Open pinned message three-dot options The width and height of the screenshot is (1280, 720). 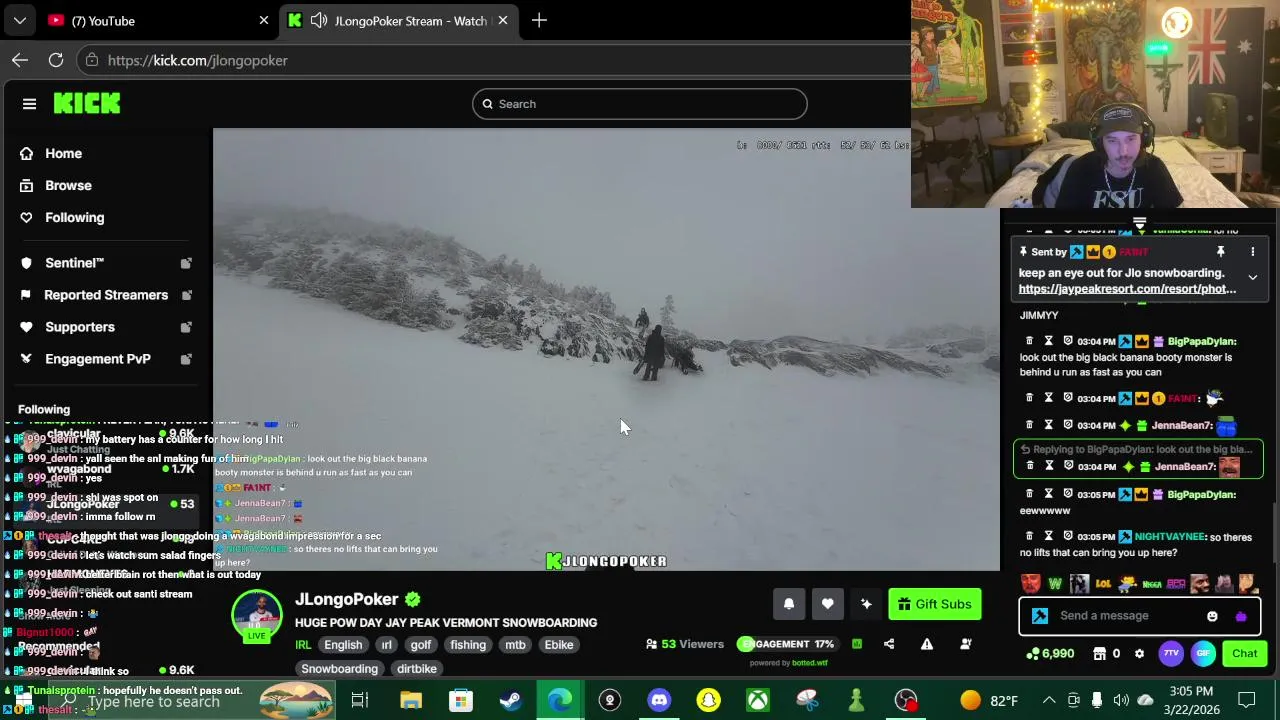pyautogui.click(x=1252, y=252)
